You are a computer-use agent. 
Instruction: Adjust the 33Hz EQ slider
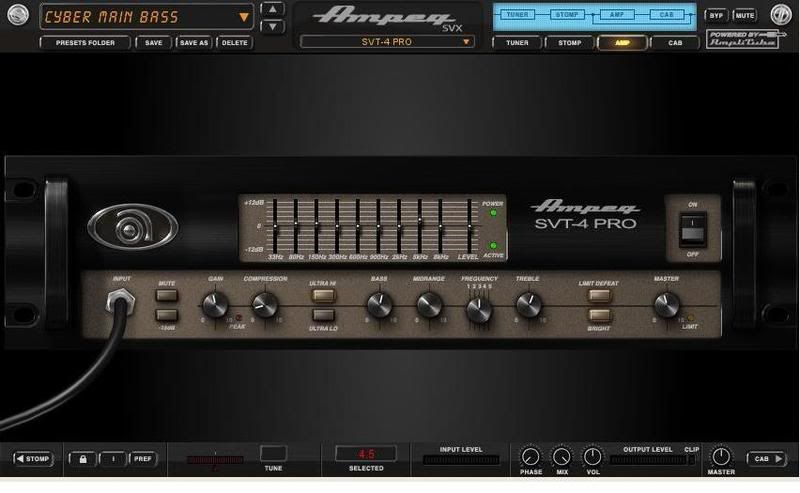(x=275, y=226)
